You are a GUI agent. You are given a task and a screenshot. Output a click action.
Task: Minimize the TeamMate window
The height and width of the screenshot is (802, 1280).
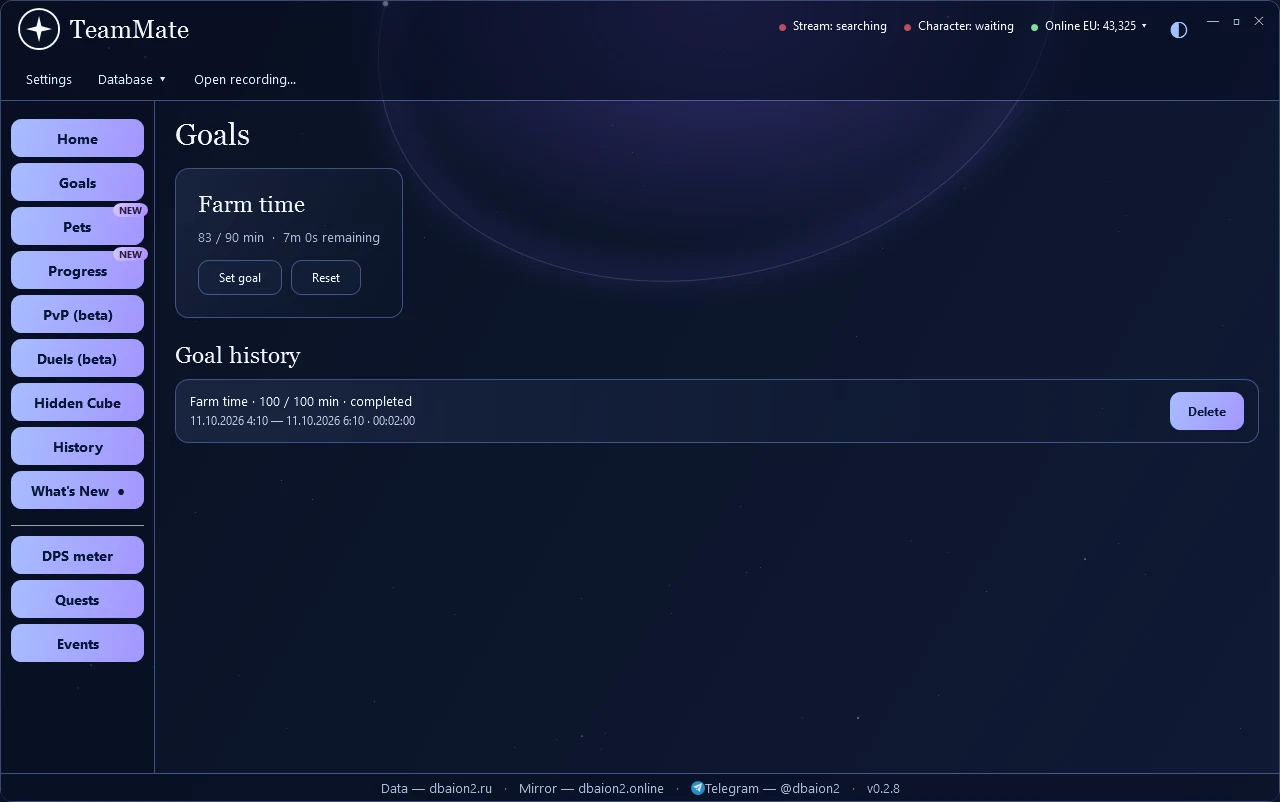[x=1213, y=21]
